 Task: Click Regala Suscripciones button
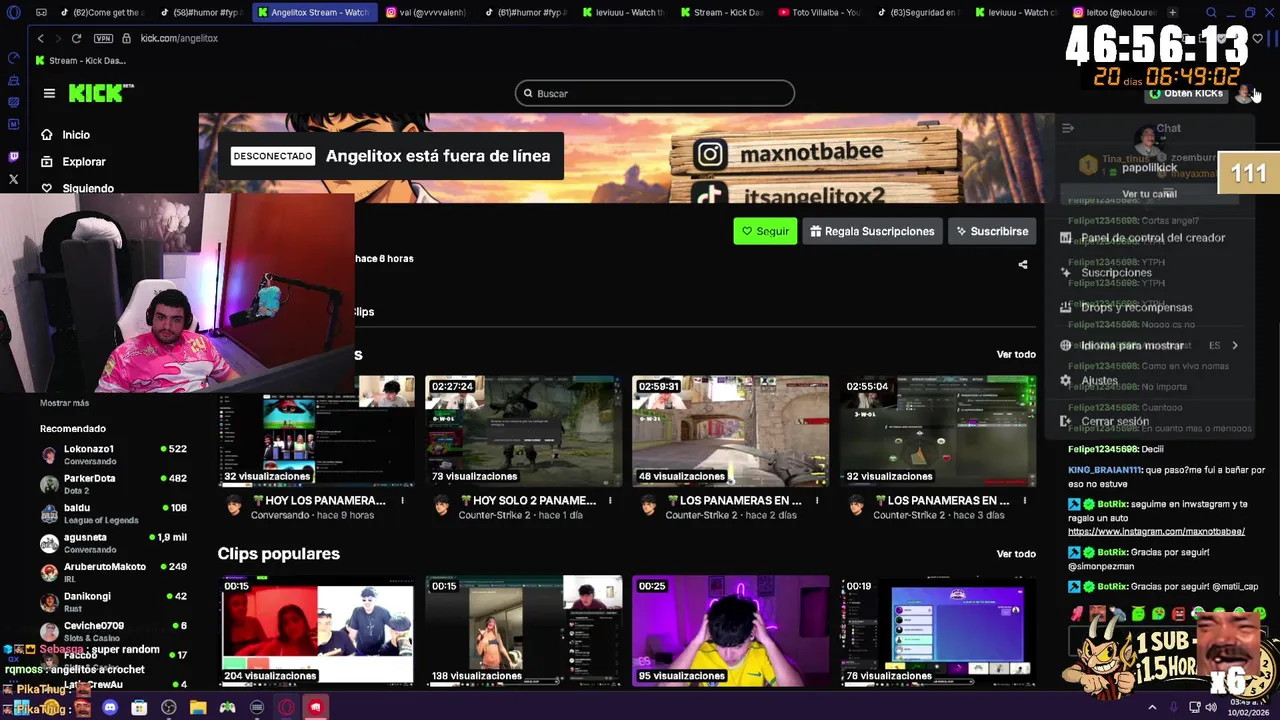872,231
